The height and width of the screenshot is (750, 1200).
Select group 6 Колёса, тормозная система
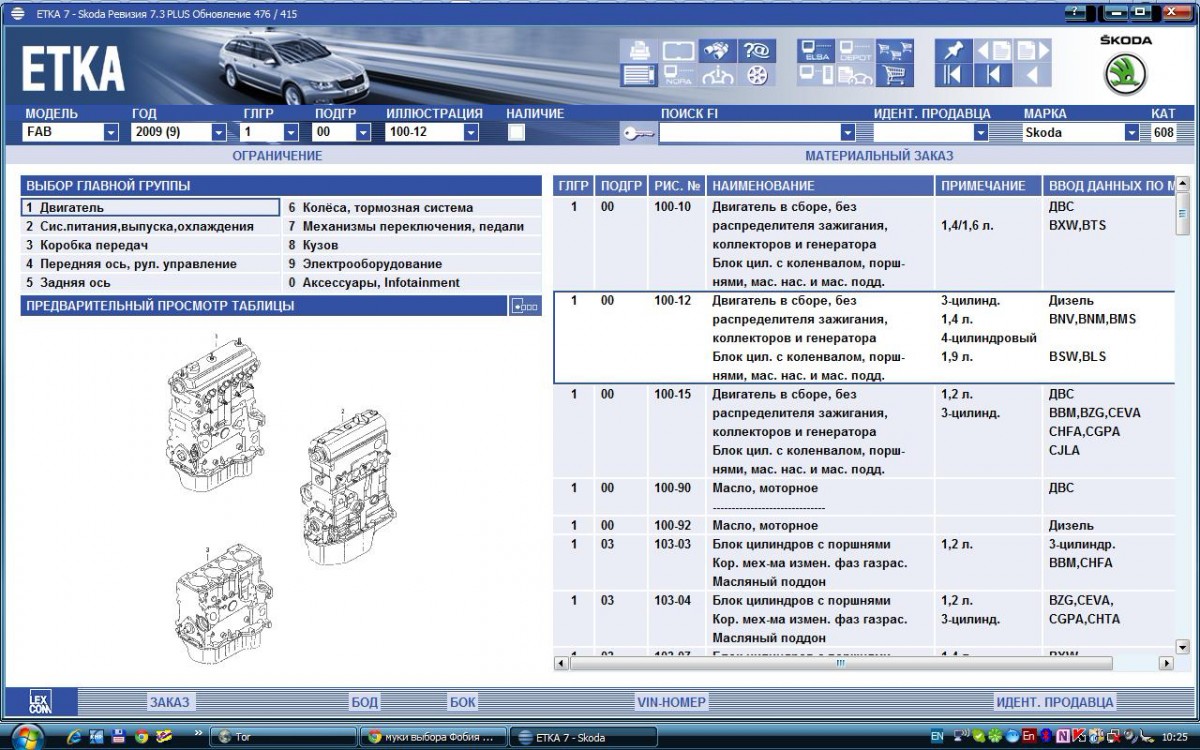412,208
